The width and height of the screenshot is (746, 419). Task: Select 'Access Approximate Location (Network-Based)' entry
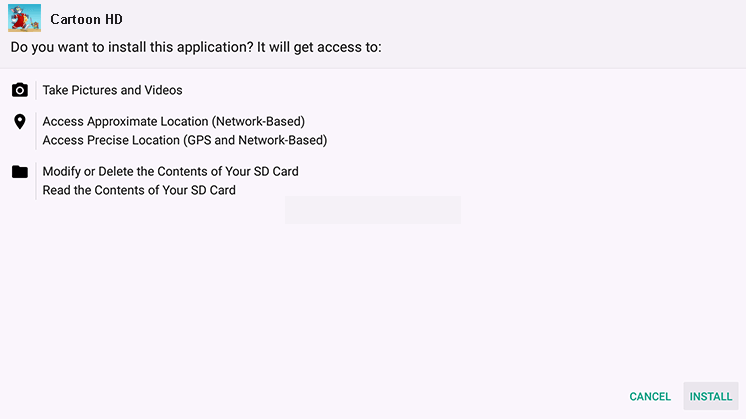[174, 121]
